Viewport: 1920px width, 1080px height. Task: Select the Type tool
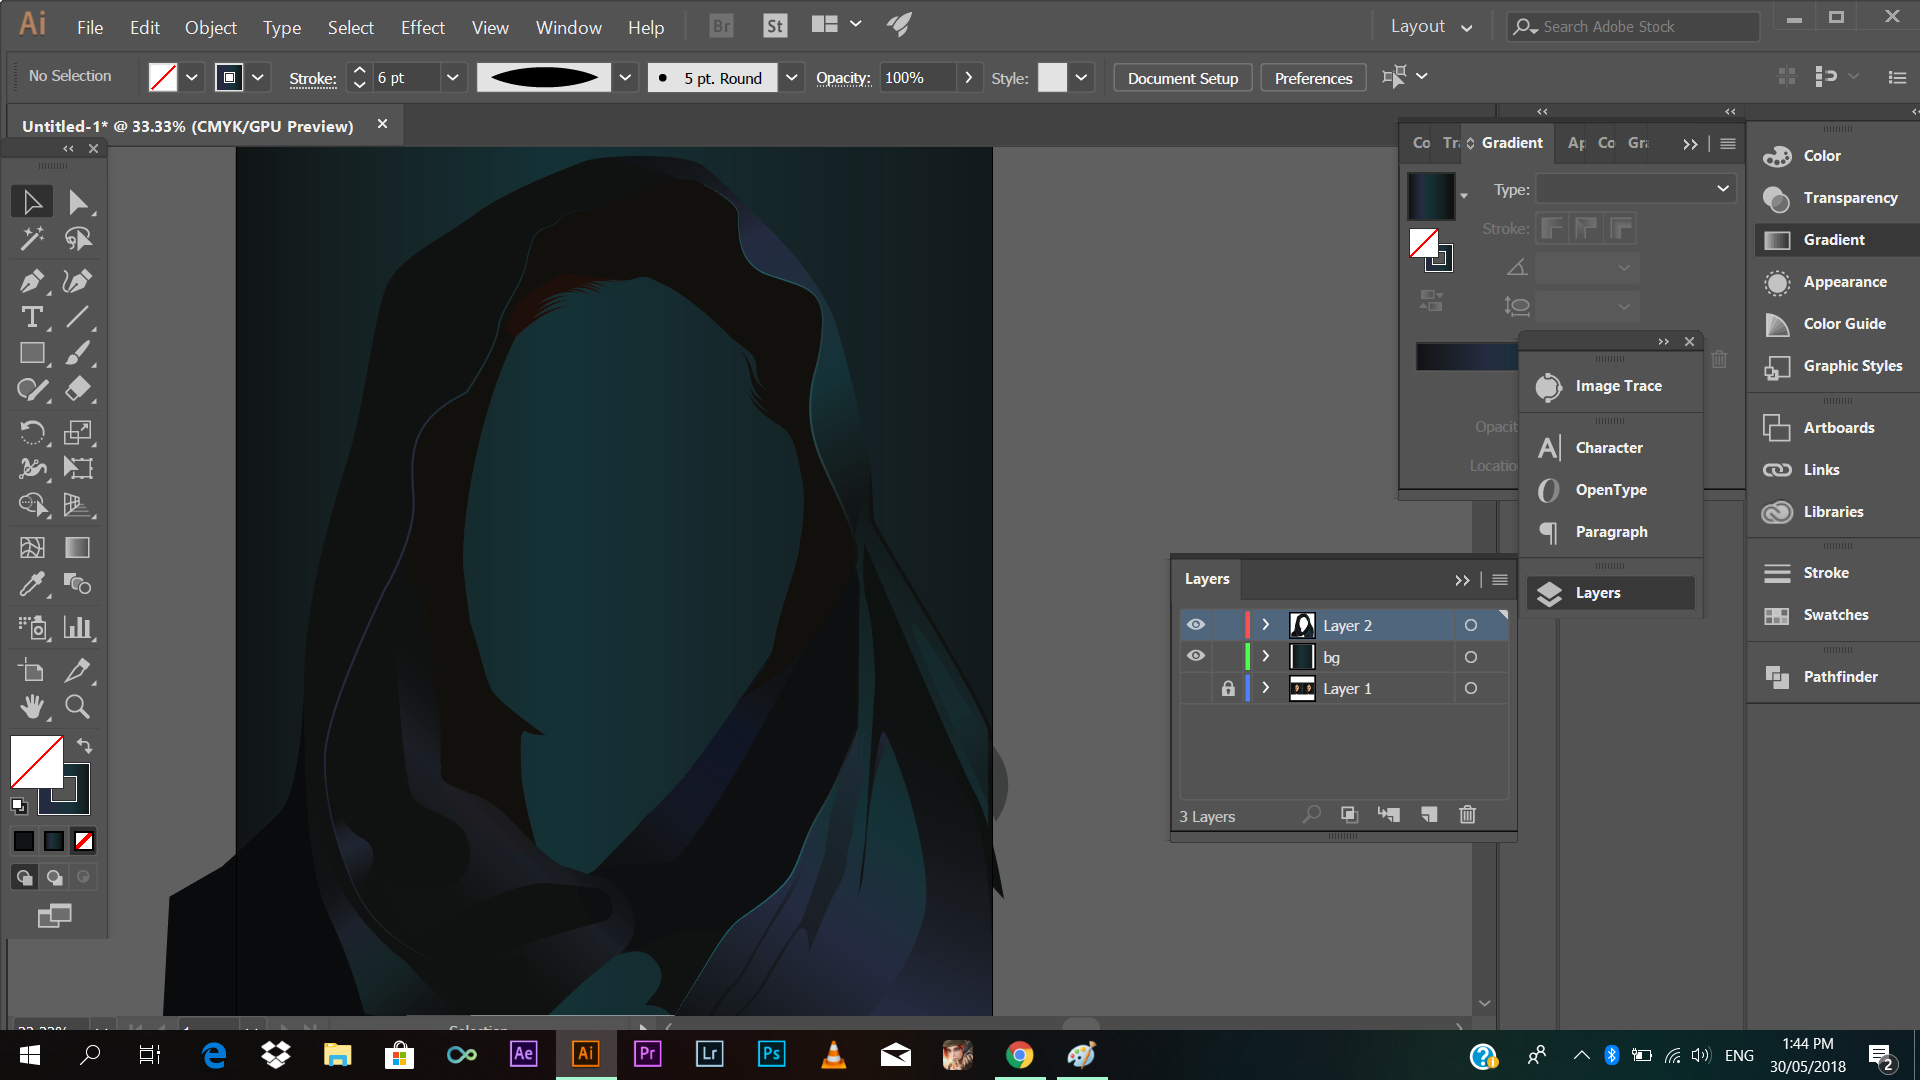pos(32,318)
